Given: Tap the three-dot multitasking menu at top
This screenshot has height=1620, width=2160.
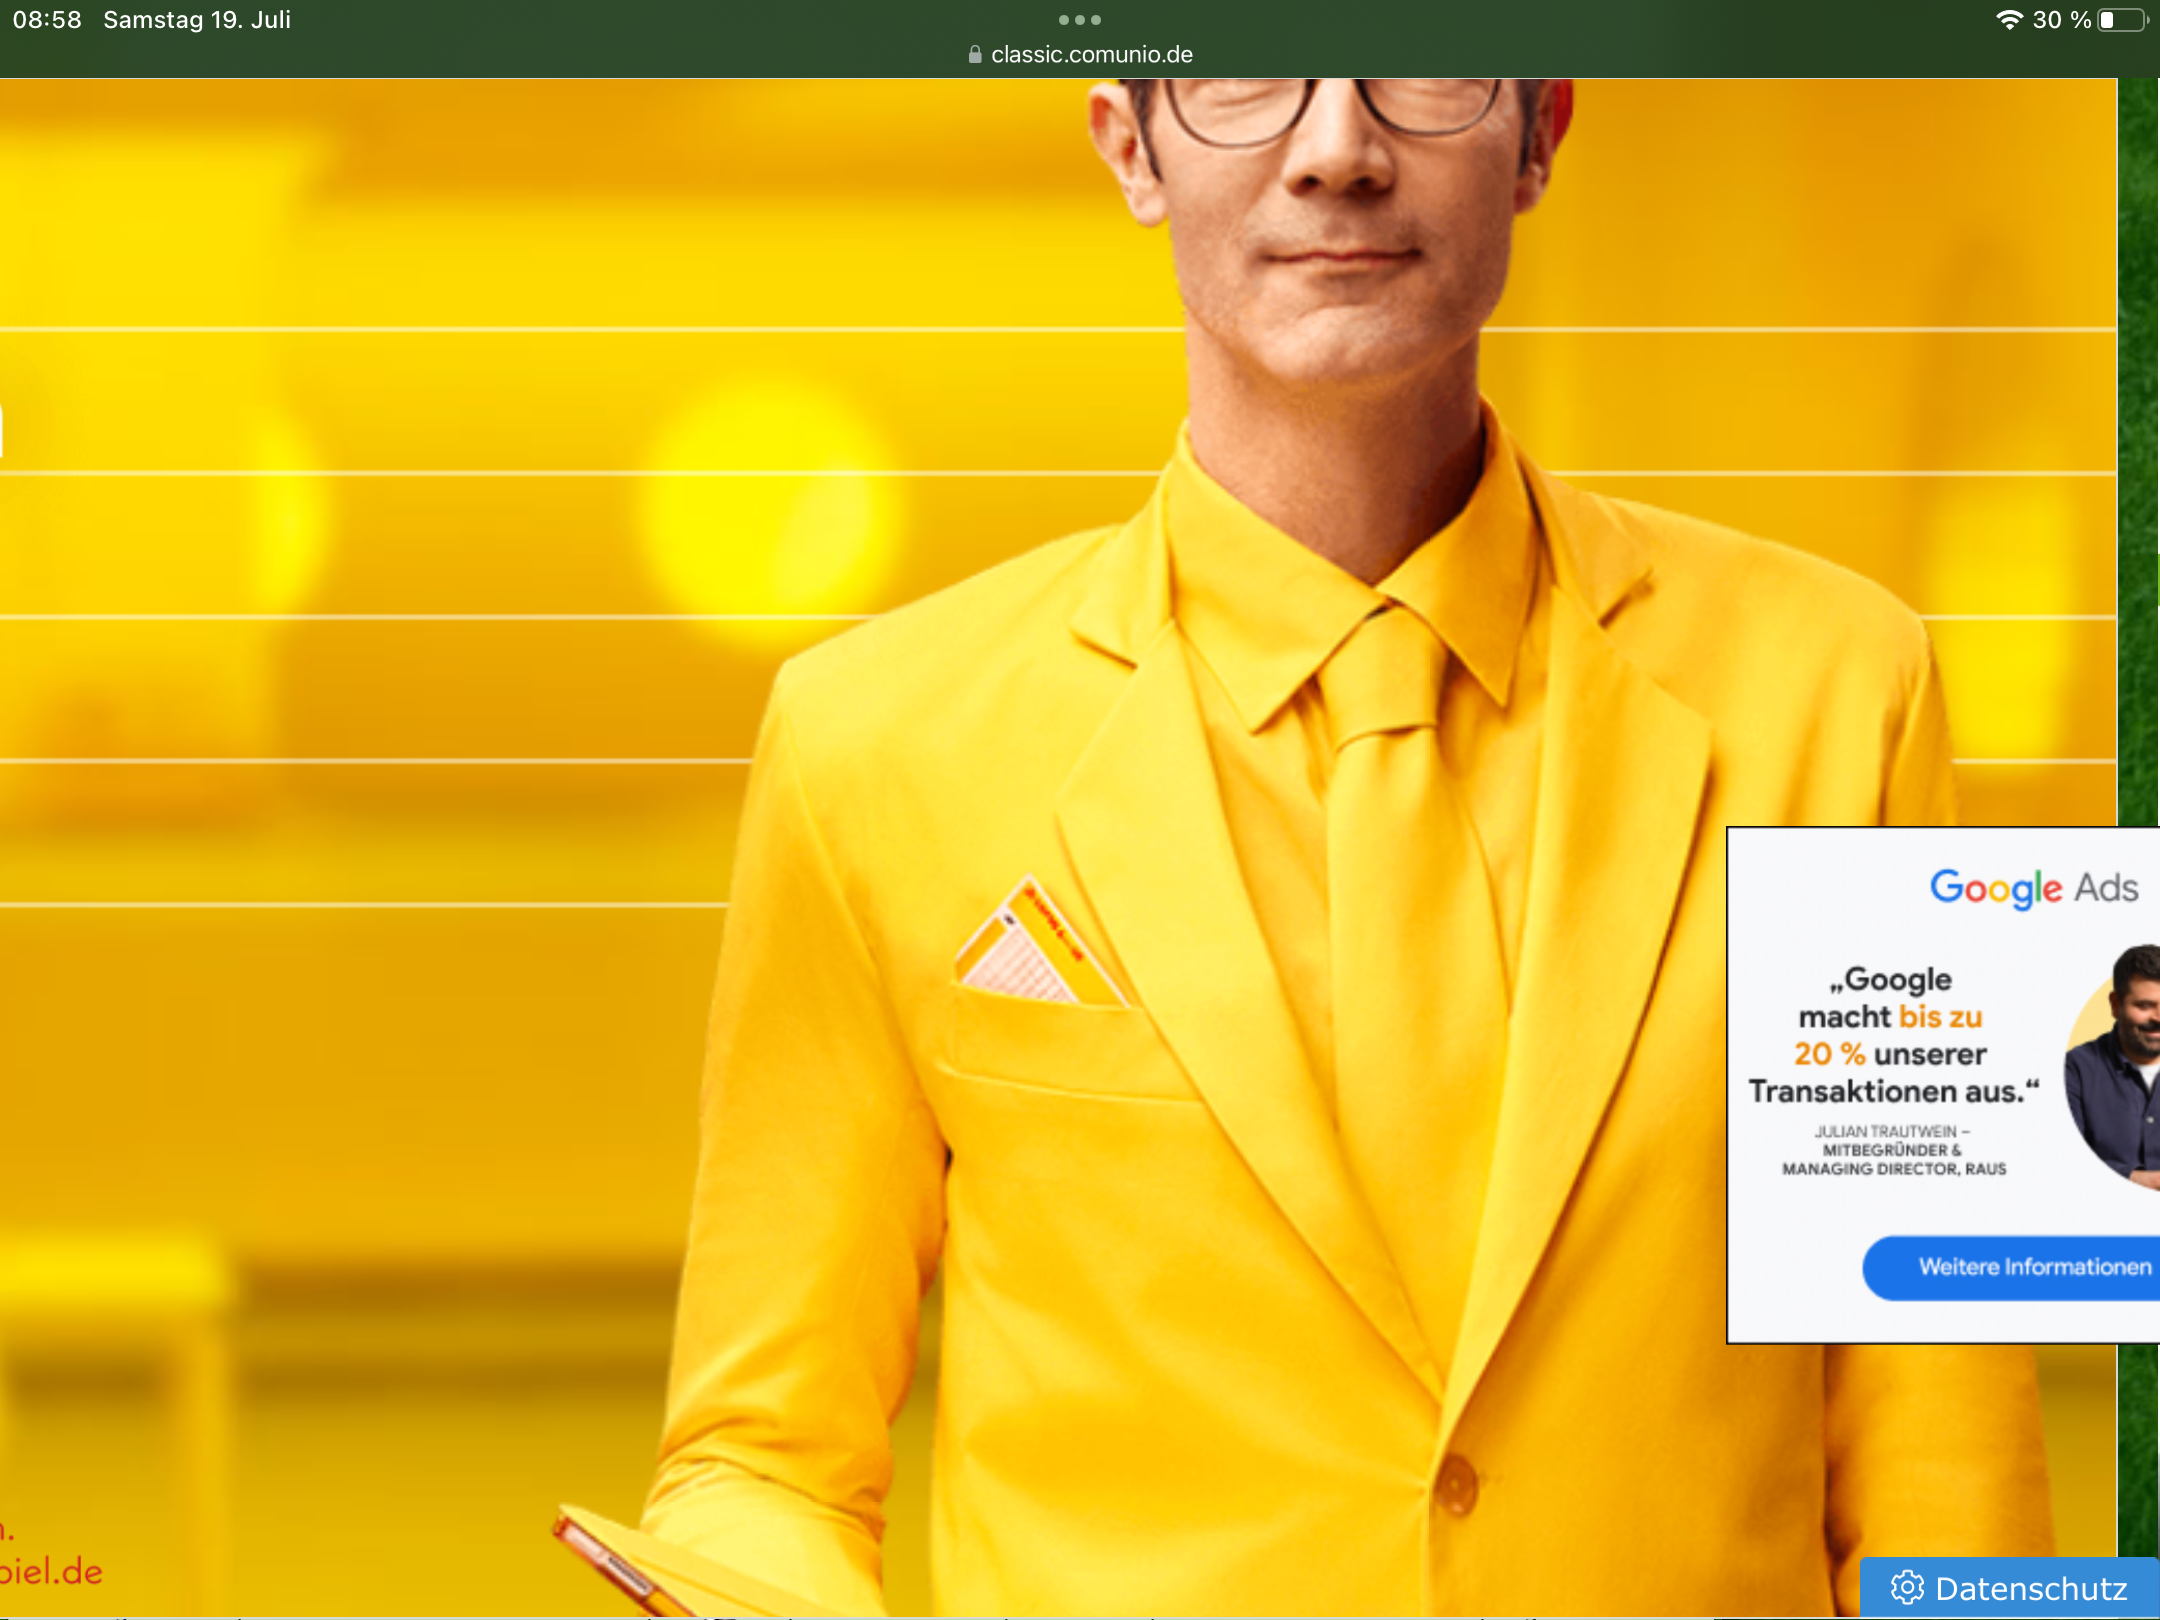Looking at the screenshot, I should 1079,20.
